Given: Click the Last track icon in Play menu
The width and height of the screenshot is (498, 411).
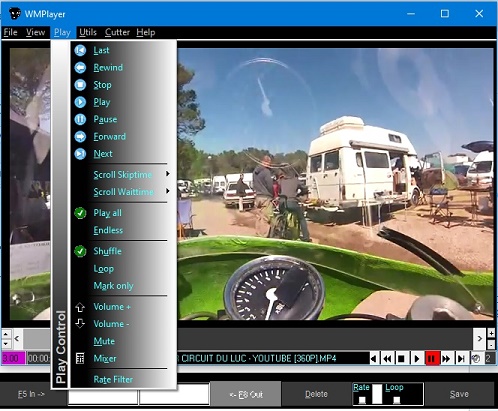Looking at the screenshot, I should 80,50.
